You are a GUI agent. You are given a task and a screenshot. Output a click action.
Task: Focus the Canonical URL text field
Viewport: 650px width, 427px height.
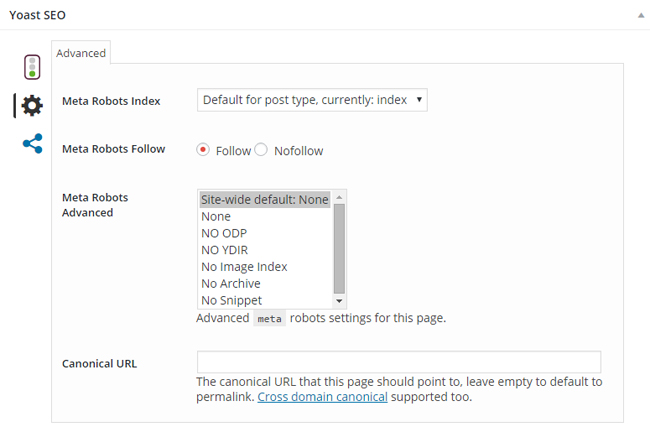point(398,362)
